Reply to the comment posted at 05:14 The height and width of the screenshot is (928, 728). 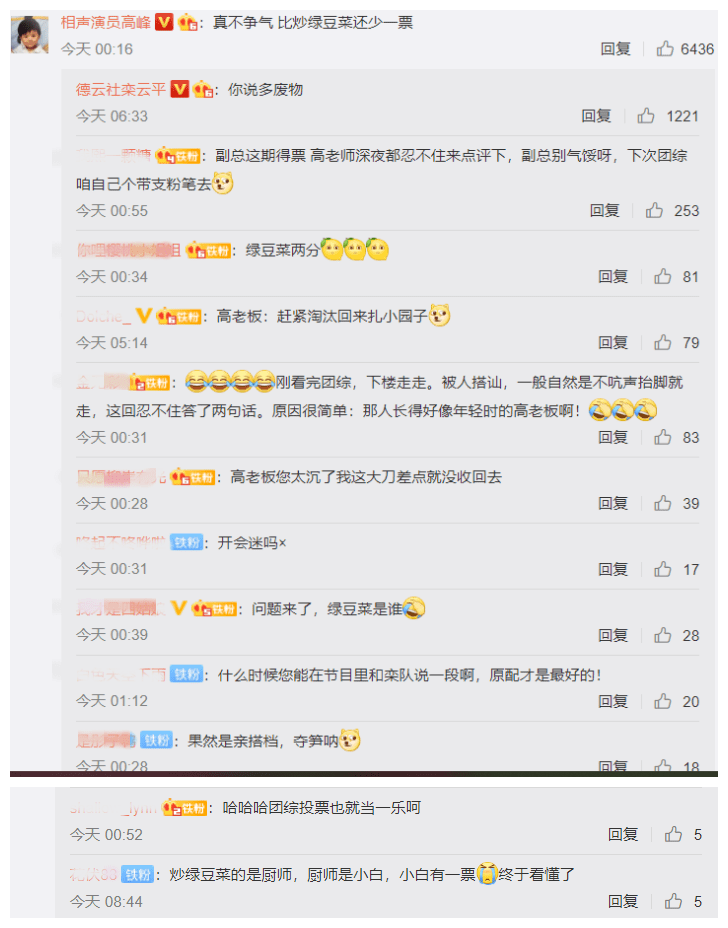613,342
